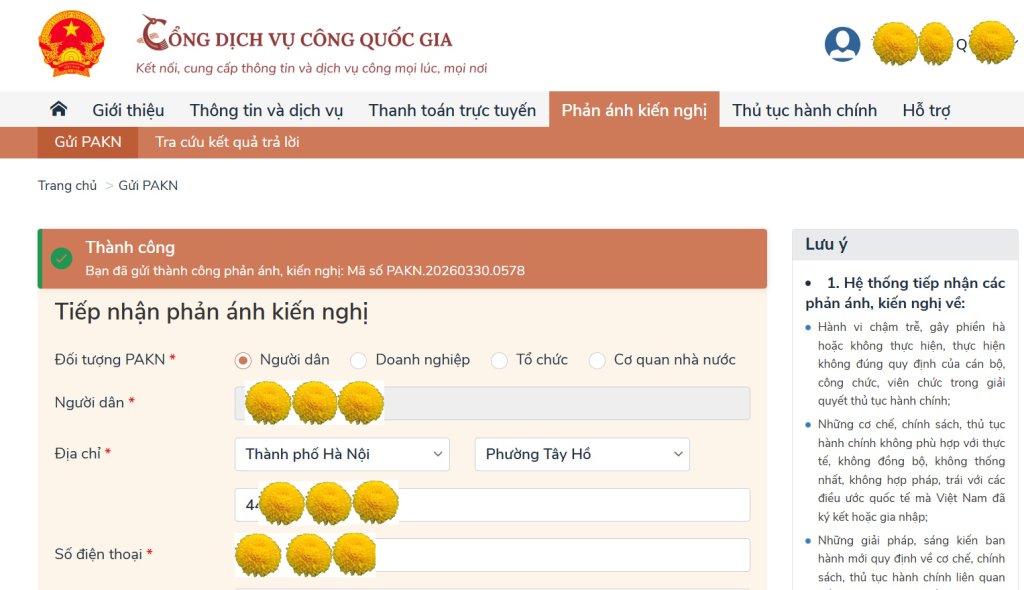Select the Tổ chức radio option

coord(499,360)
